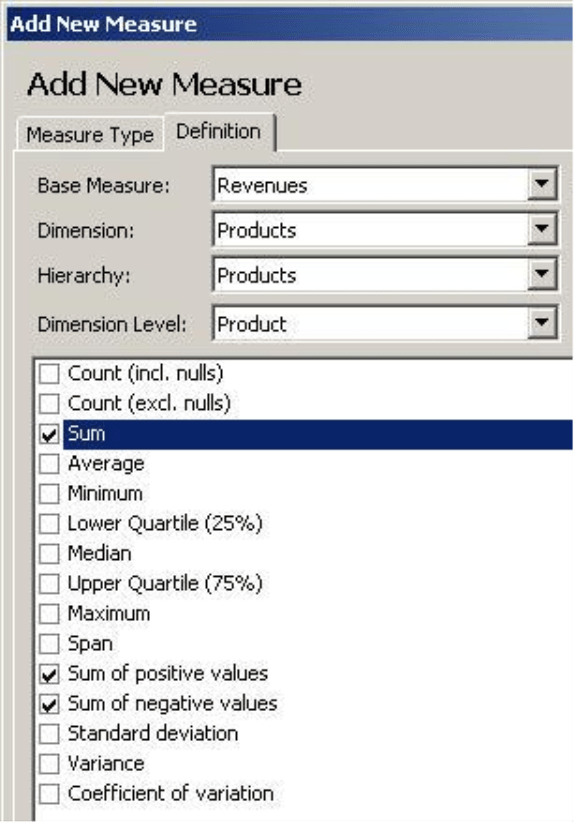Uncheck Sum of positive values
Viewport: 574px width, 822px height.
click(49, 674)
